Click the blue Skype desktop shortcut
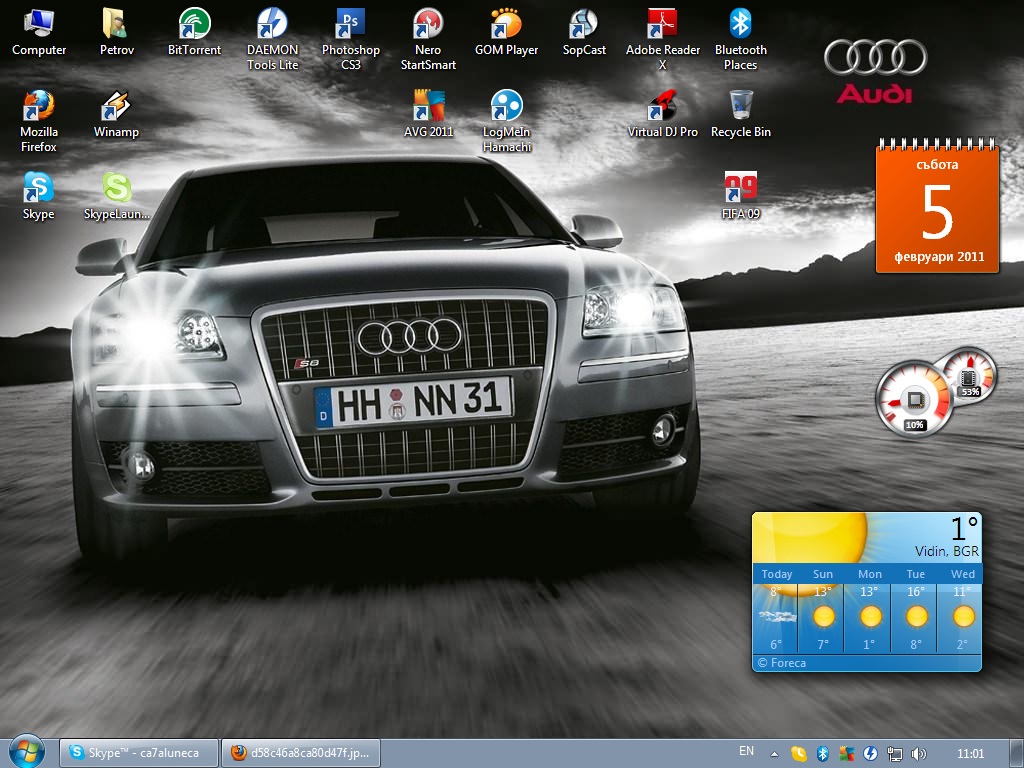This screenshot has width=1024, height=768. (x=39, y=197)
